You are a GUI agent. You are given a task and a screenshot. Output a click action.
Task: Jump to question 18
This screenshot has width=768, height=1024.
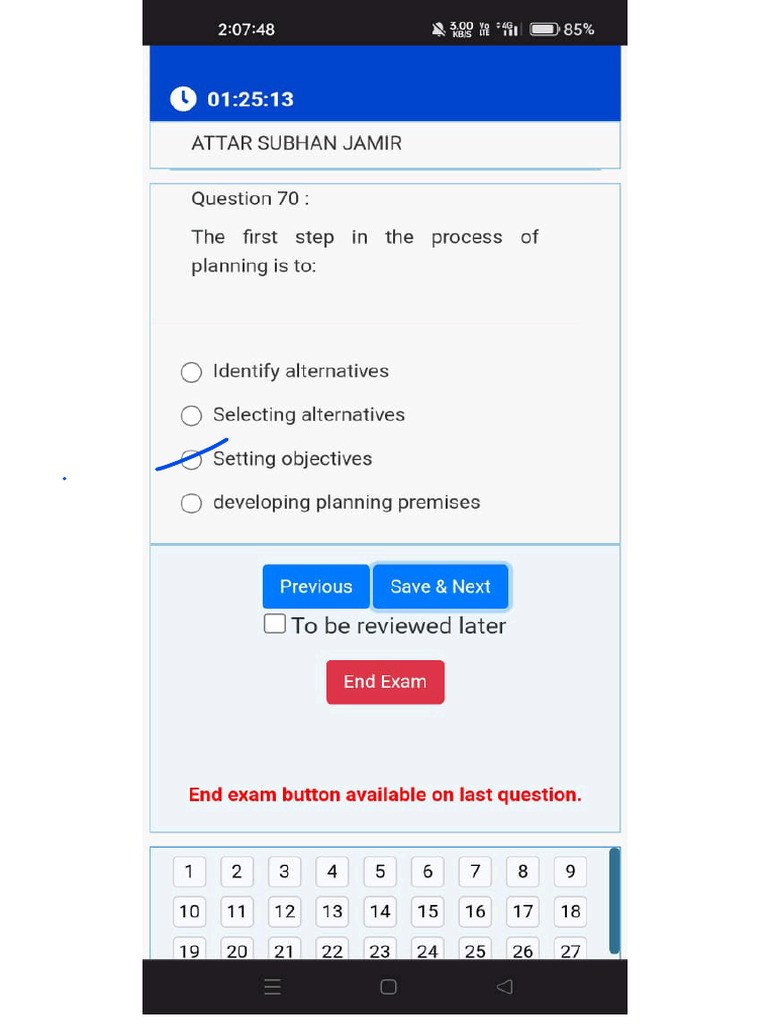571,912
